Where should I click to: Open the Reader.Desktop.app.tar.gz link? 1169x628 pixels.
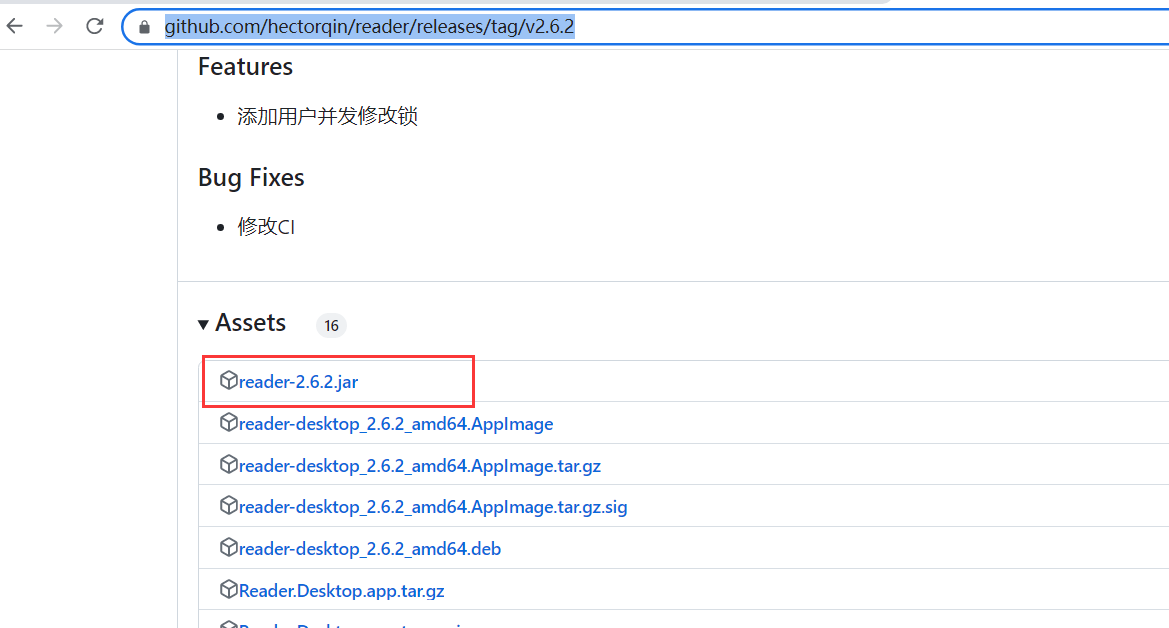tap(341, 591)
